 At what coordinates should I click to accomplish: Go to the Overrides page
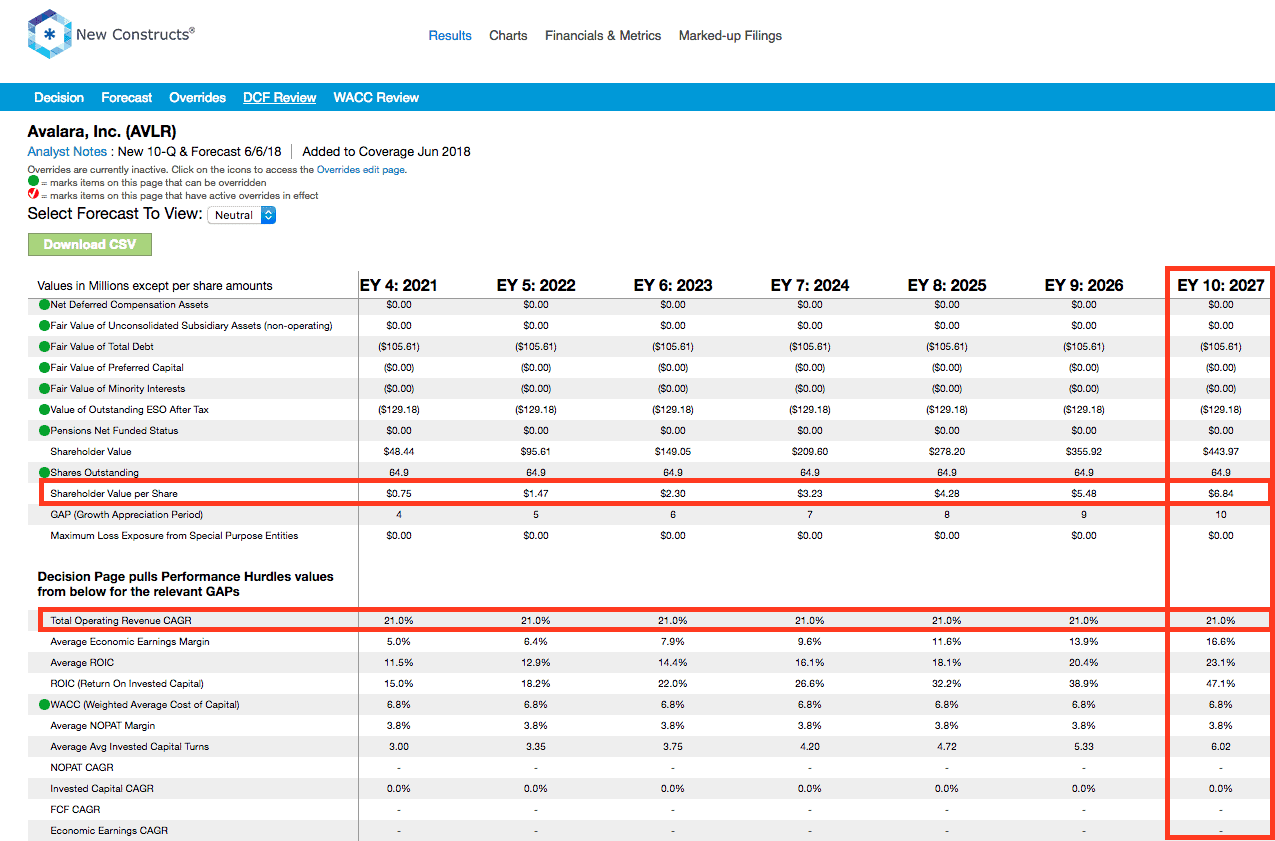197,97
